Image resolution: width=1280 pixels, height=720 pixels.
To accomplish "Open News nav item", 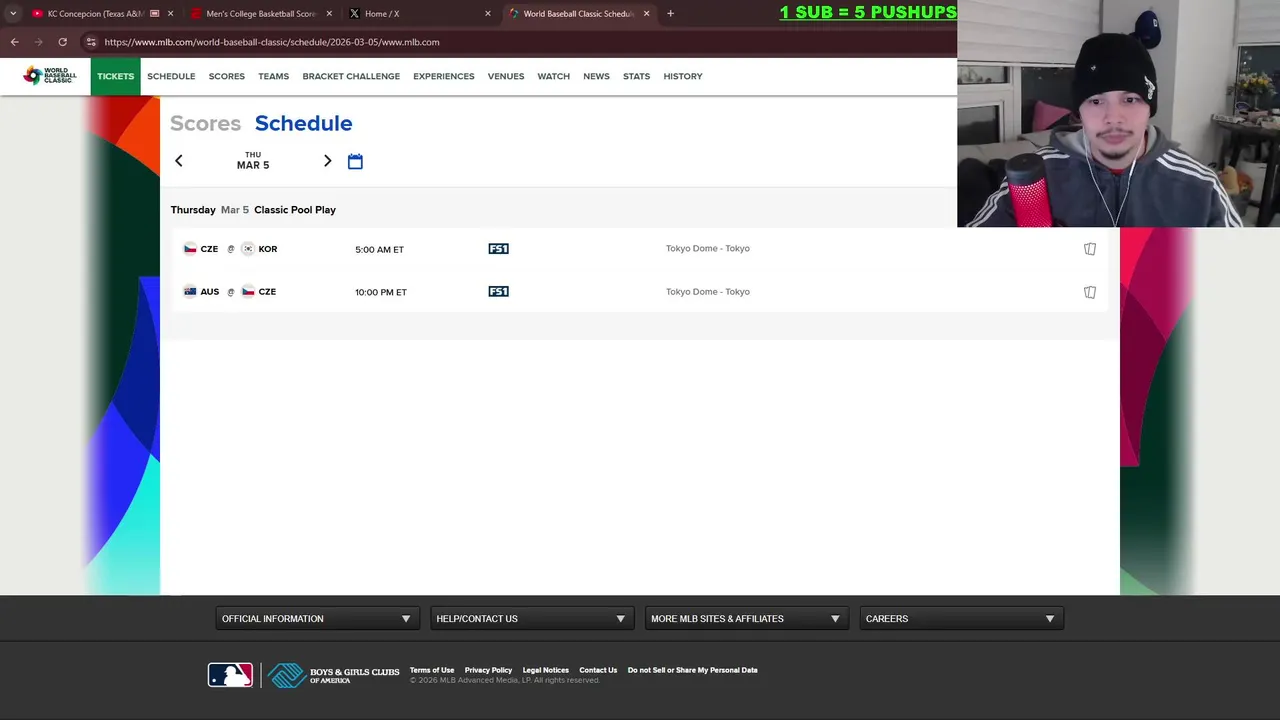I will tap(596, 77).
